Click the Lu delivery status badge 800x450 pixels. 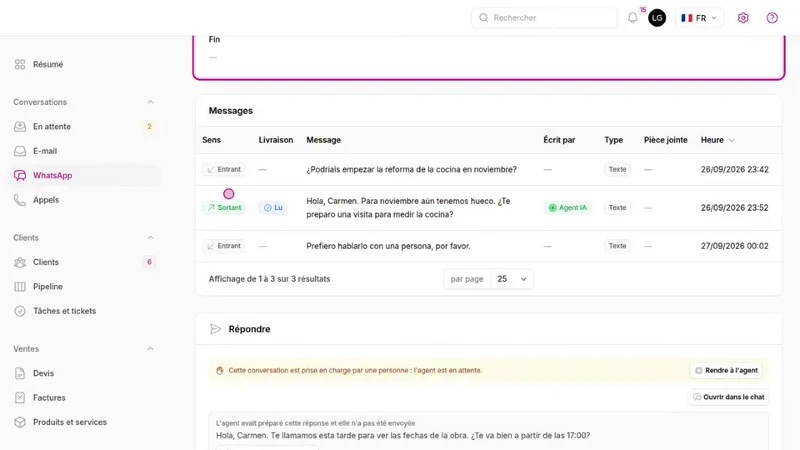(x=272, y=208)
